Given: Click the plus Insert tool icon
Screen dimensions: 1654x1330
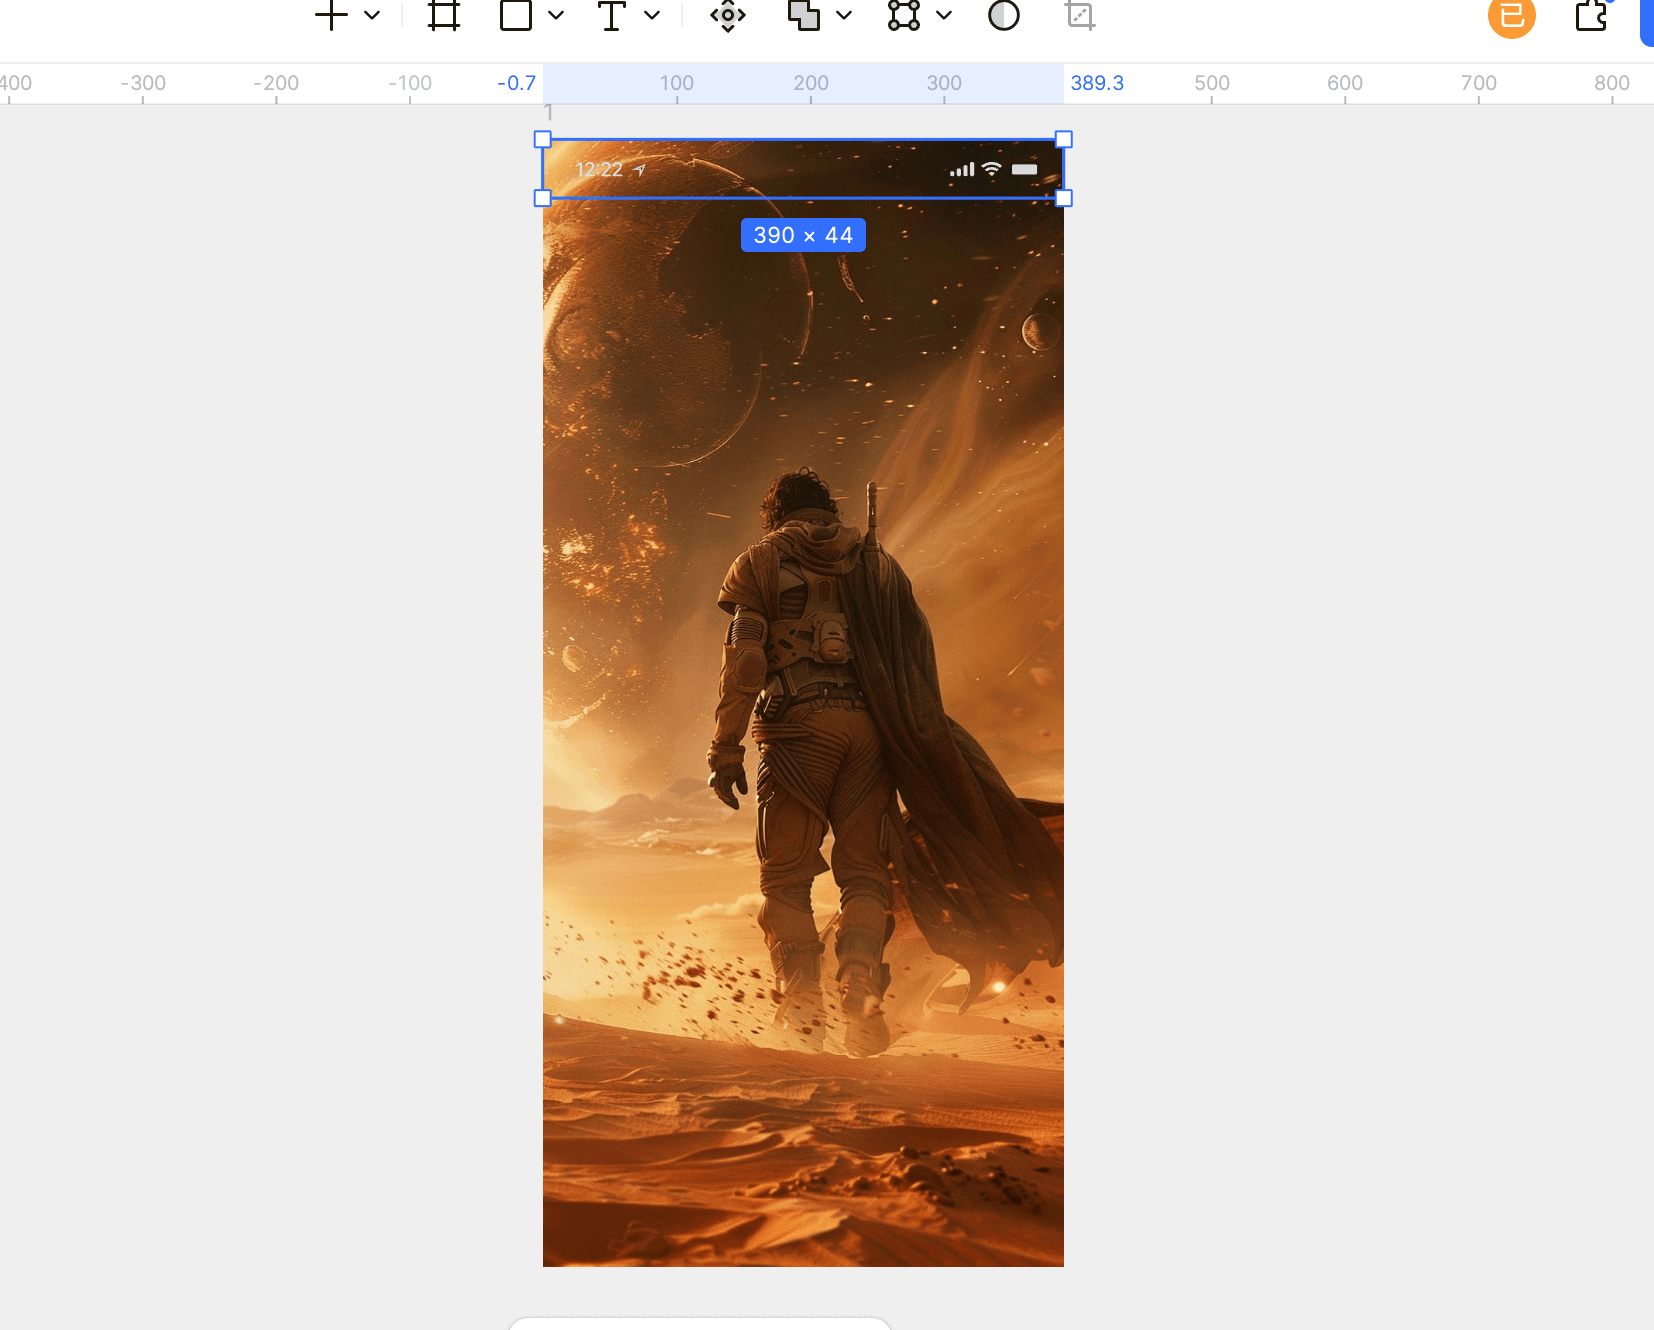Looking at the screenshot, I should (x=331, y=15).
